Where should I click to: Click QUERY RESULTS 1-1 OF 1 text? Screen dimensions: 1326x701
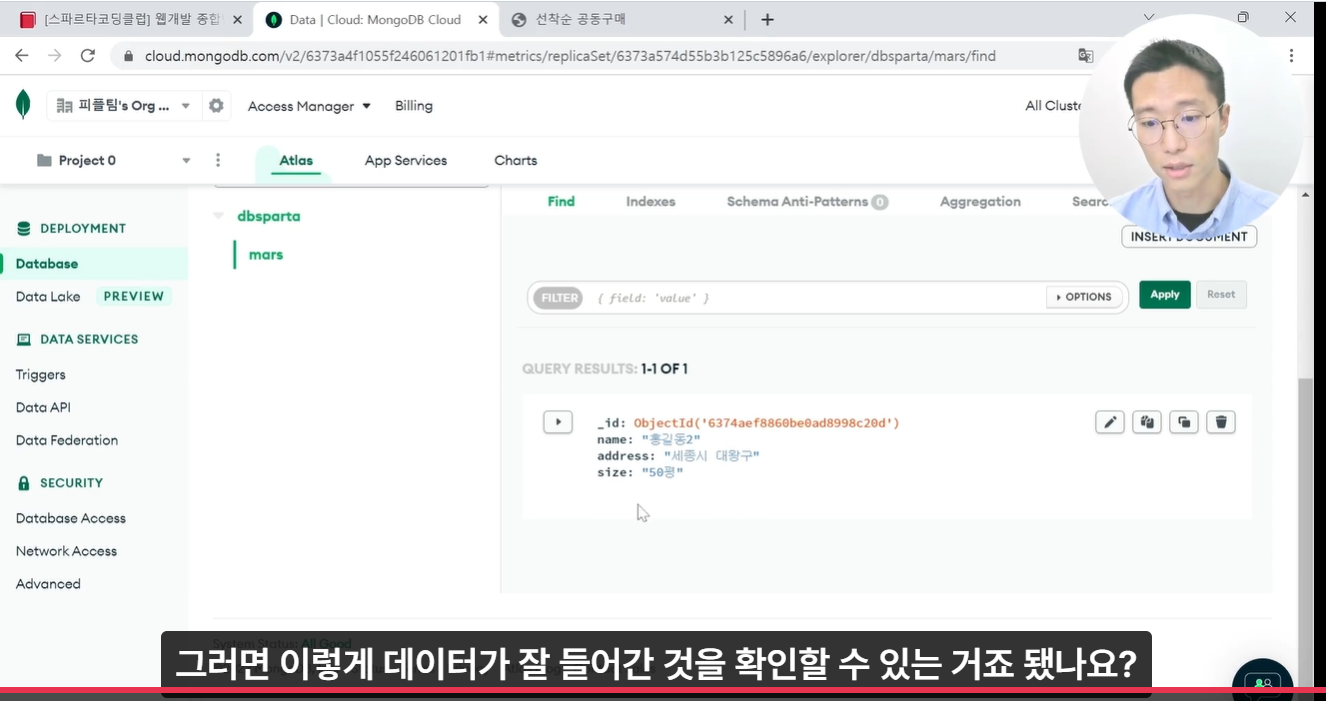605,369
